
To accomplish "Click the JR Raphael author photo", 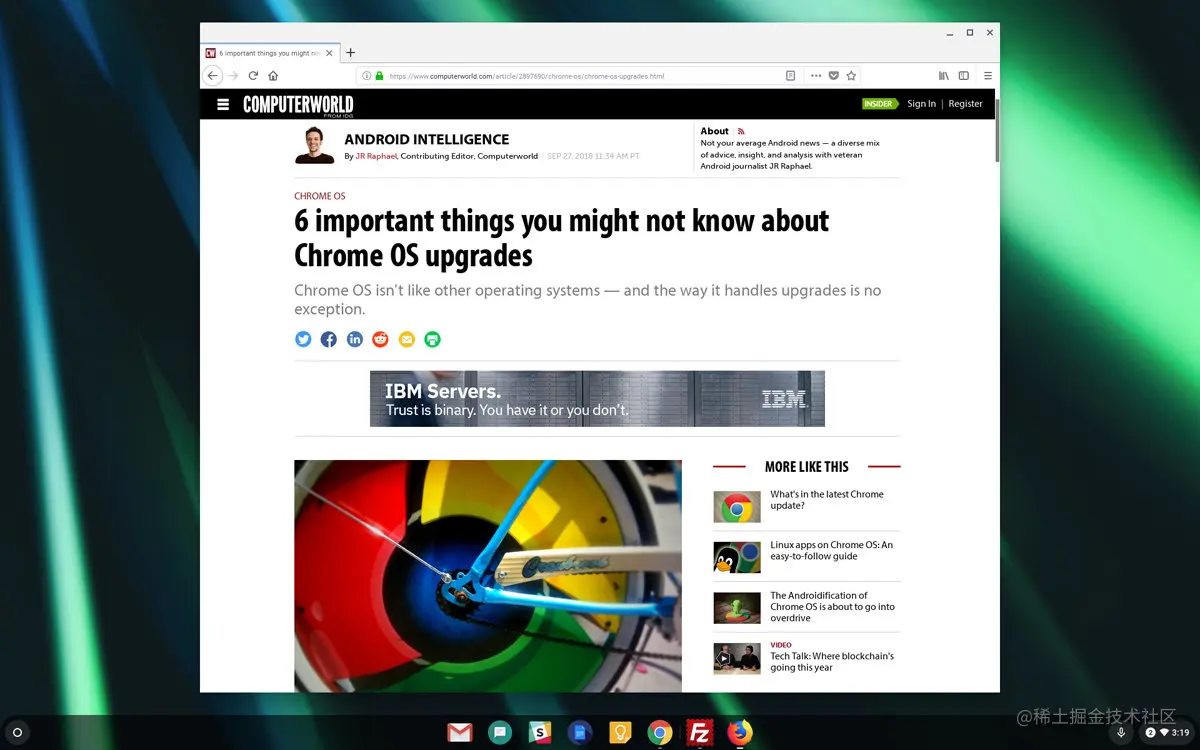I will (x=314, y=146).
